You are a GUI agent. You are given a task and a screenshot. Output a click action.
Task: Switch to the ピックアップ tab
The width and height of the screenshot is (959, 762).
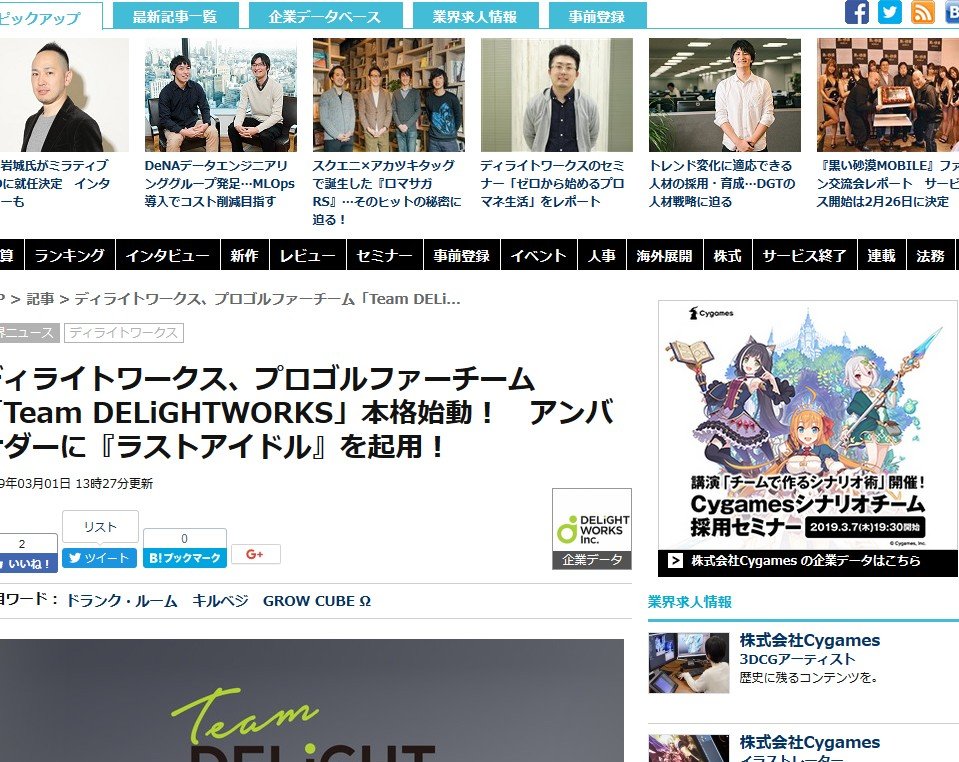point(49,17)
